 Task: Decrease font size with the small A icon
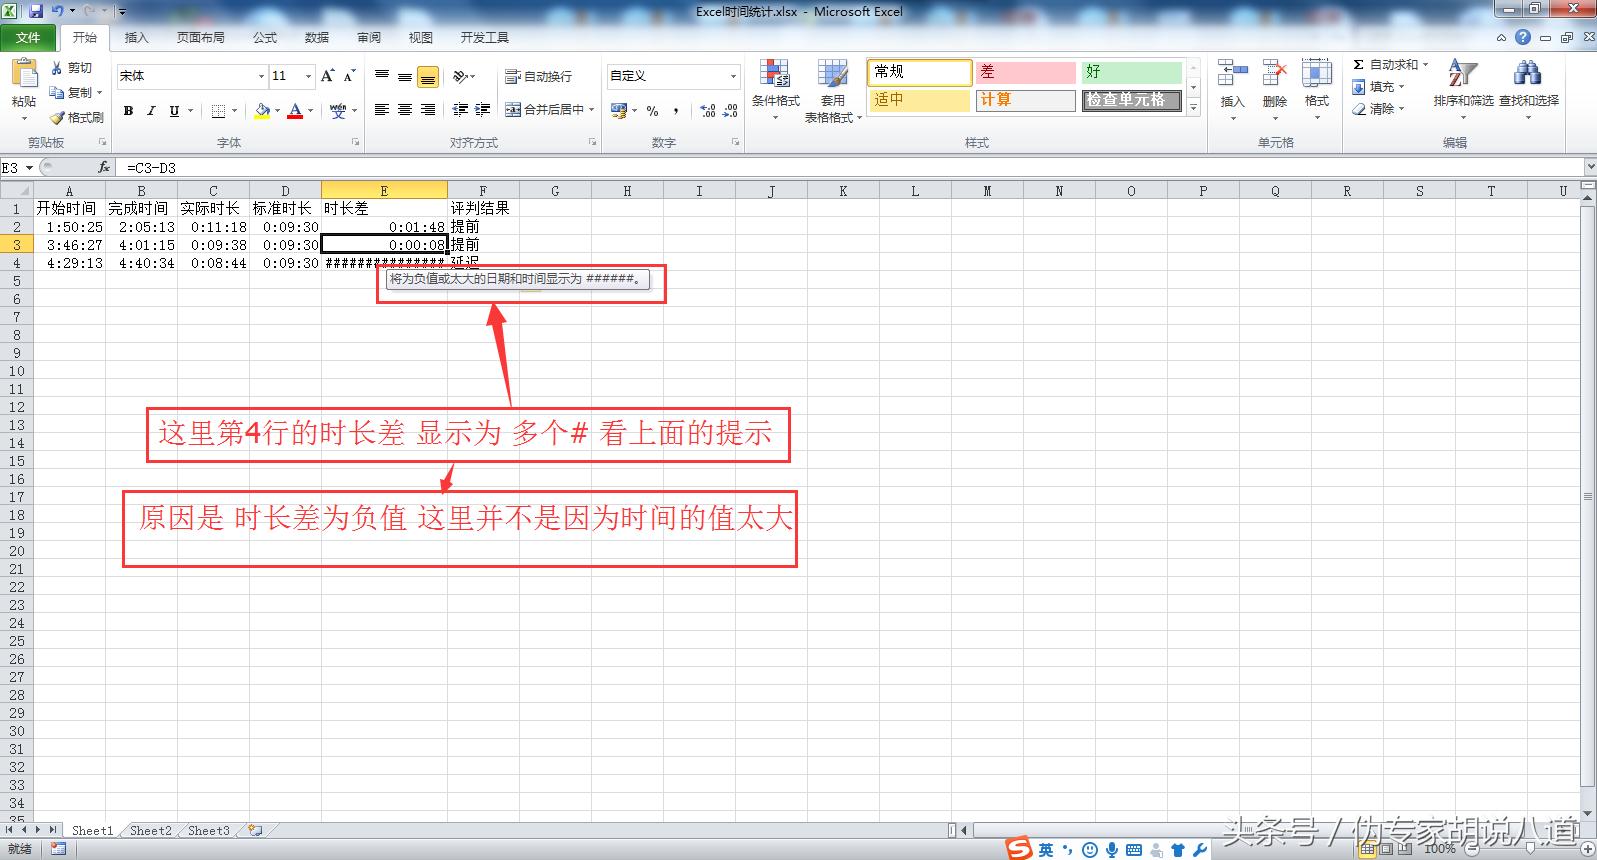349,76
